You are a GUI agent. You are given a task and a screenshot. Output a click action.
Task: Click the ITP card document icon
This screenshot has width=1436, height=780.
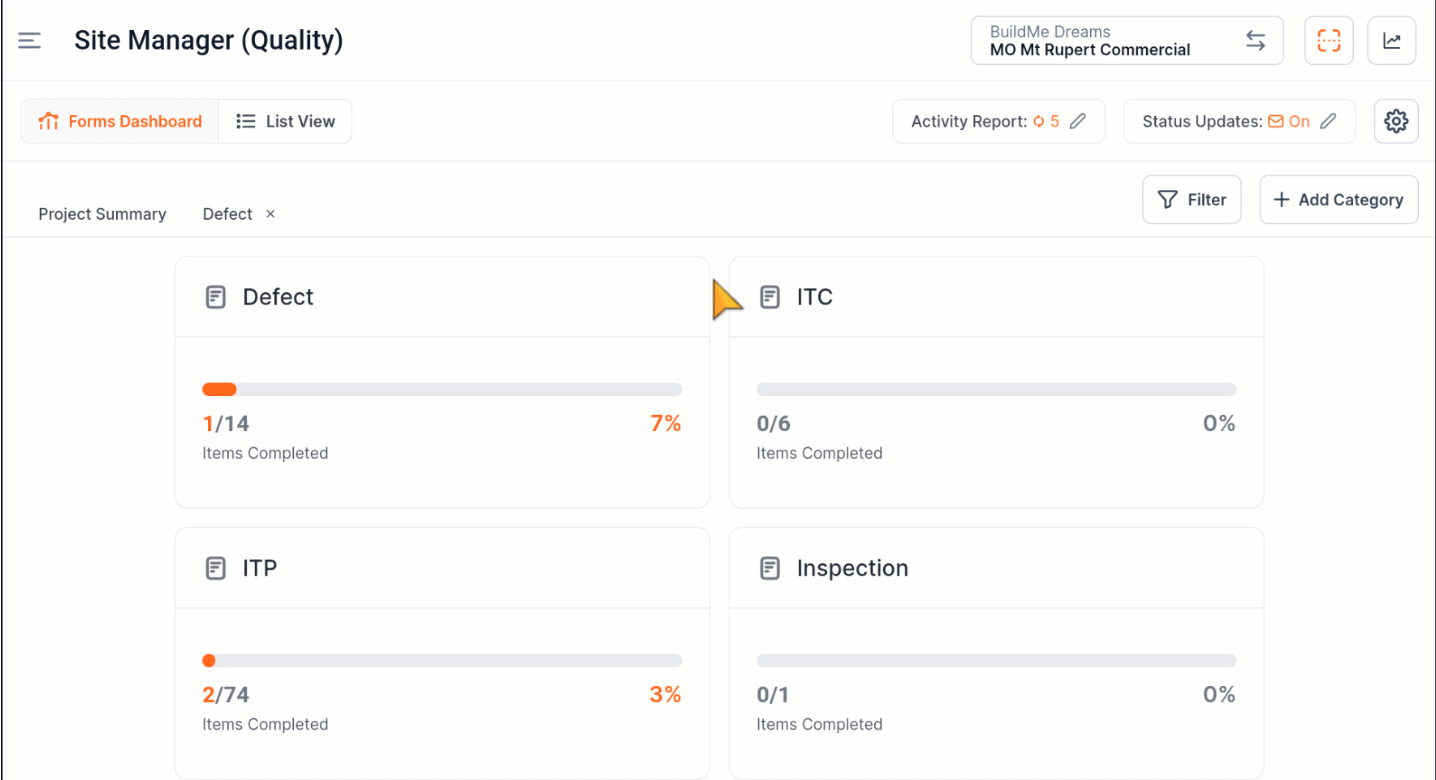click(x=216, y=568)
